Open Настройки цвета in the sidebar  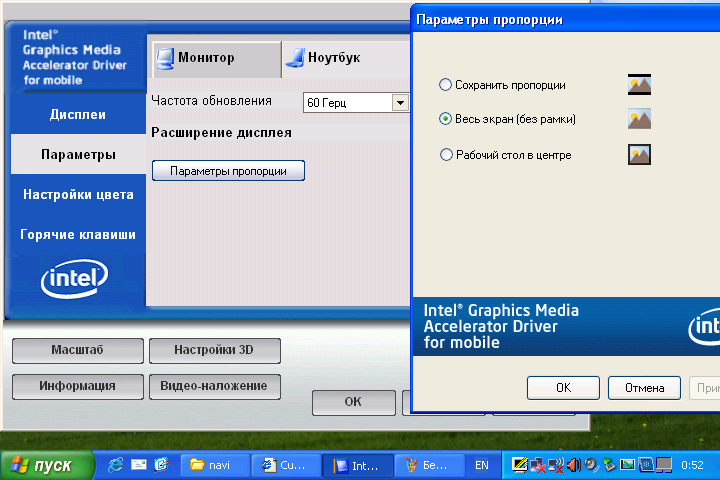[x=78, y=195]
